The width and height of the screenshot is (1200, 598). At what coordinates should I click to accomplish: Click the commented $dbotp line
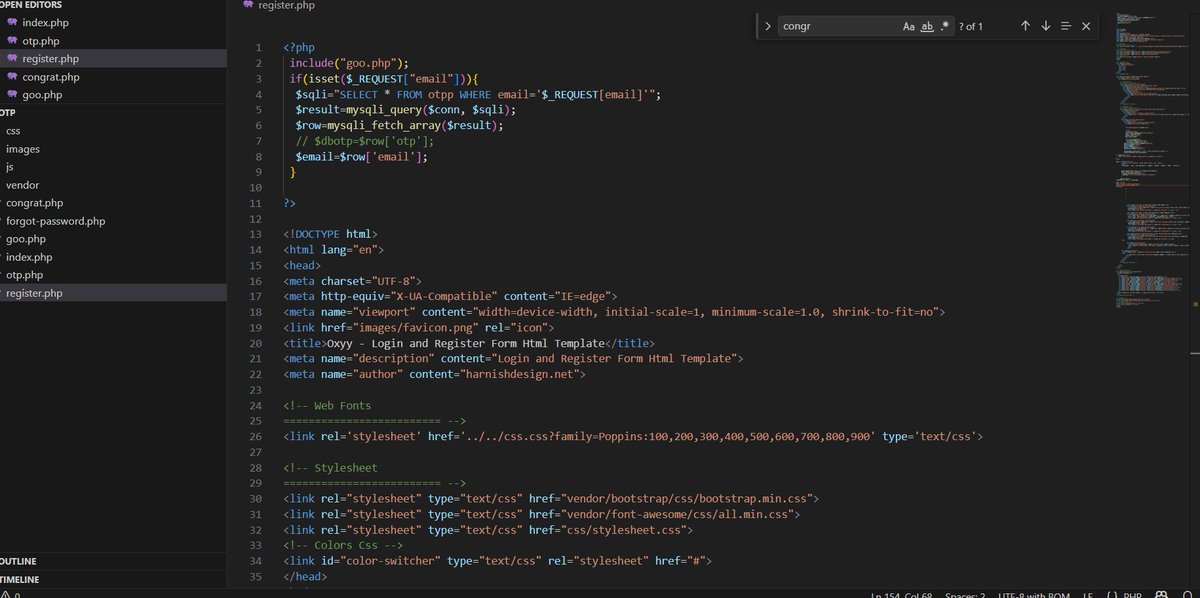point(366,141)
